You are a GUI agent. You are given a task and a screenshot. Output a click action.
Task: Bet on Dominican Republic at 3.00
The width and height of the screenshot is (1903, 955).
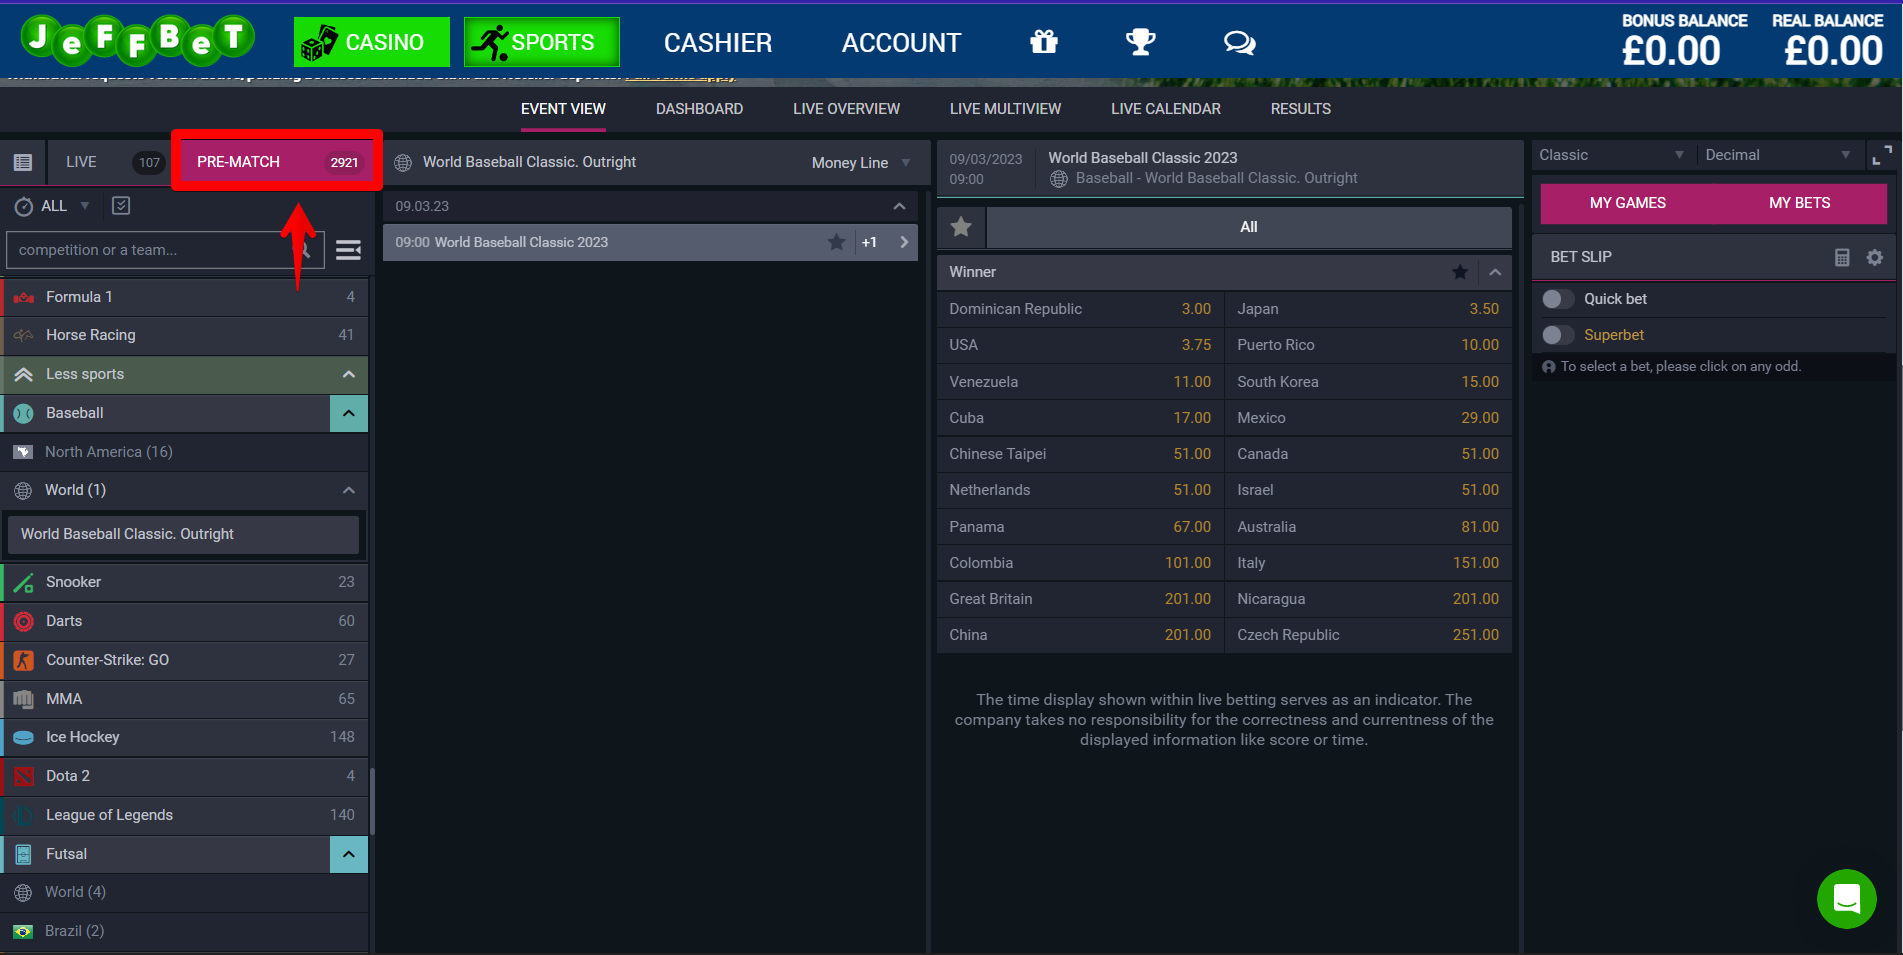coord(1080,309)
